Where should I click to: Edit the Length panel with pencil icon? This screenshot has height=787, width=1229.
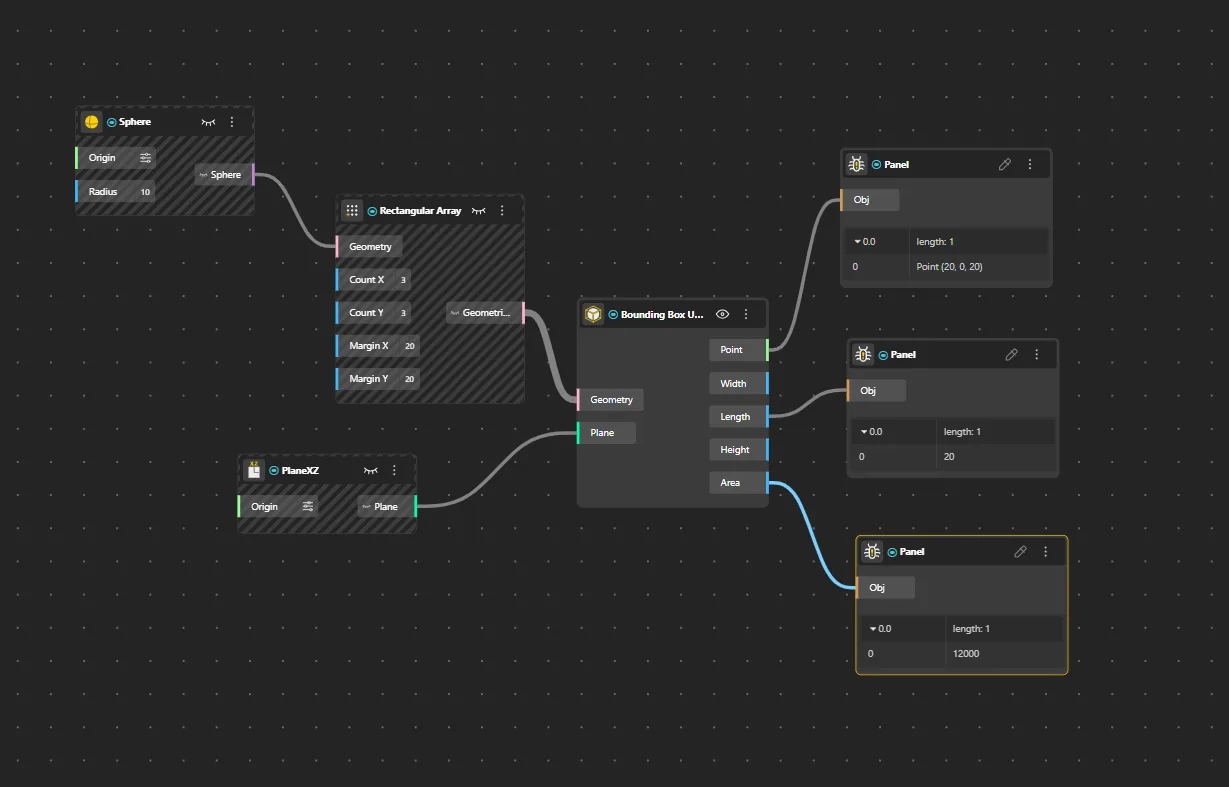click(1011, 355)
